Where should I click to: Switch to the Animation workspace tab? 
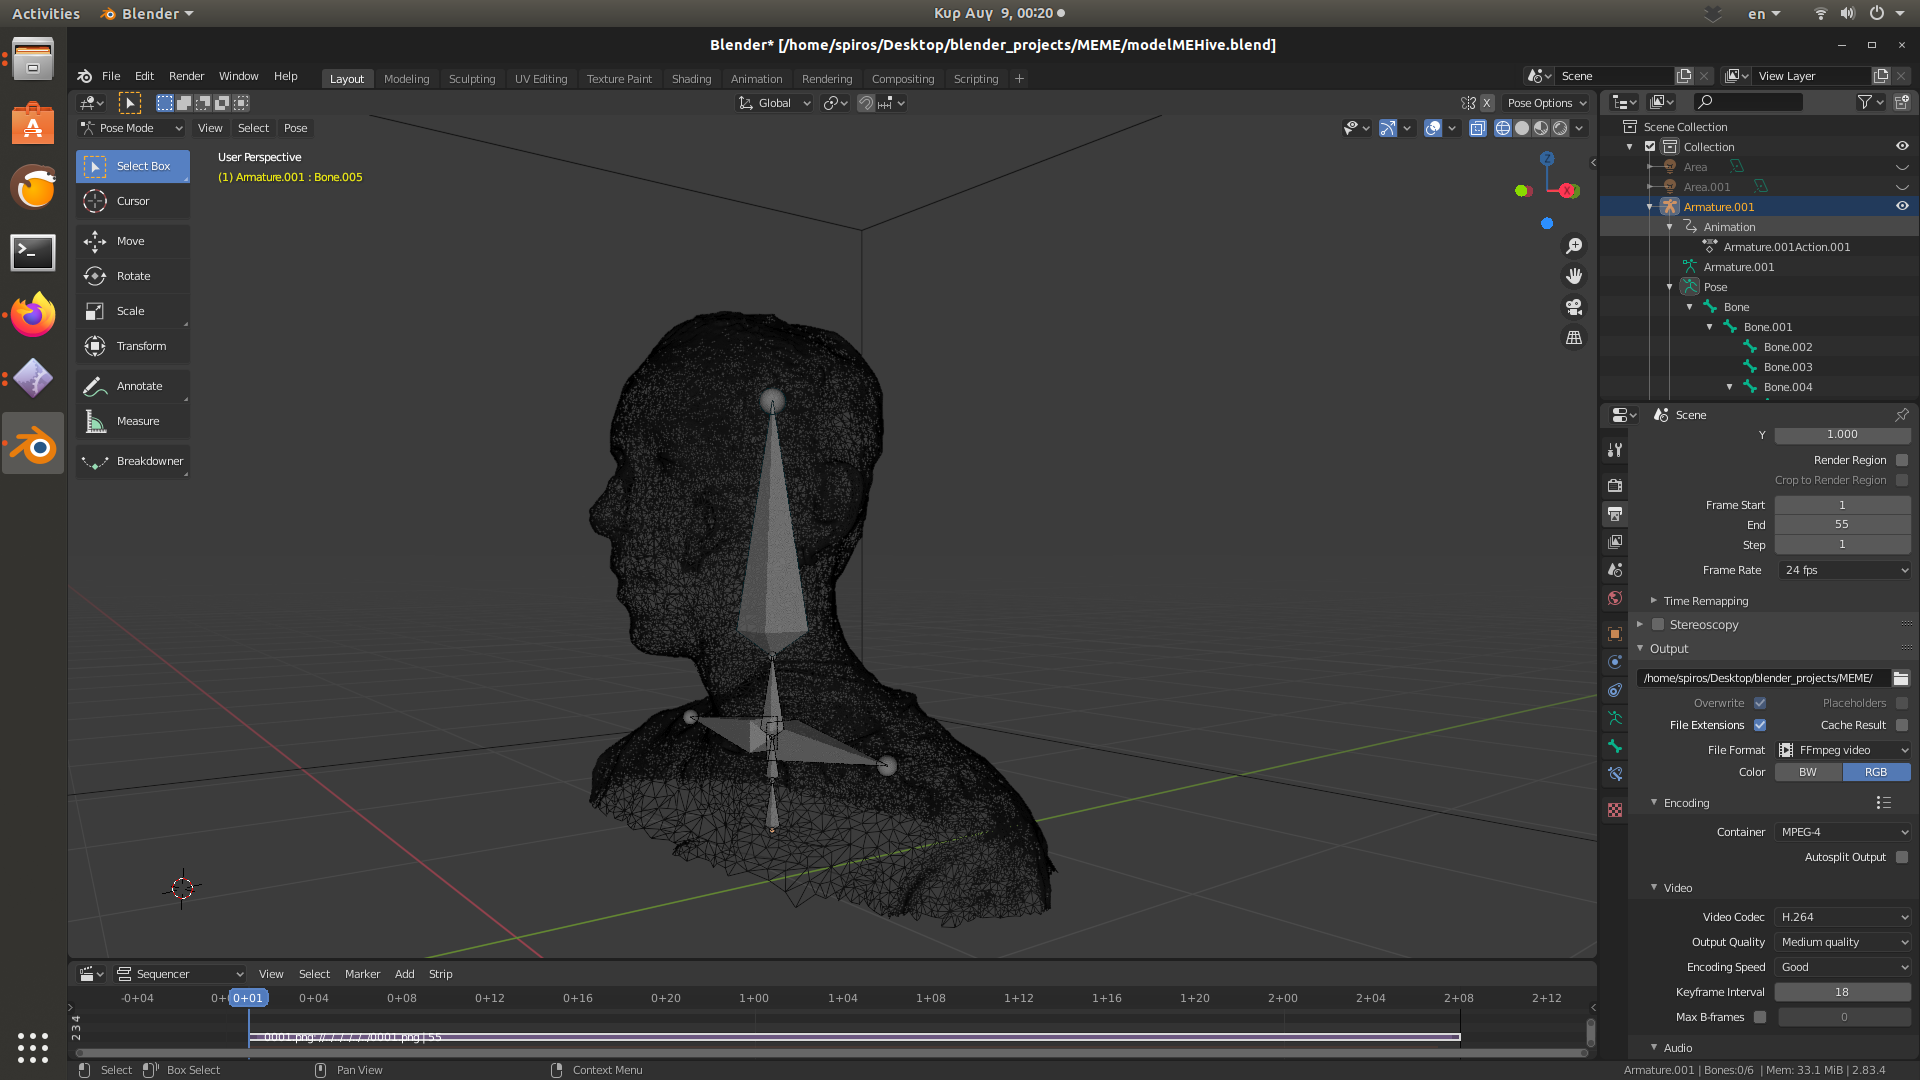pyautogui.click(x=756, y=79)
